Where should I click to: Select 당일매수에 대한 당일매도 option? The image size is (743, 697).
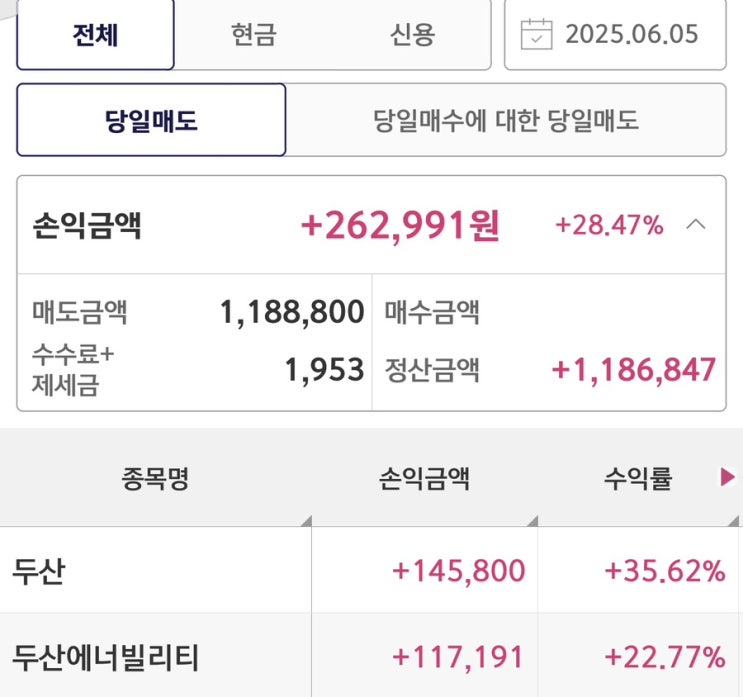[505, 120]
